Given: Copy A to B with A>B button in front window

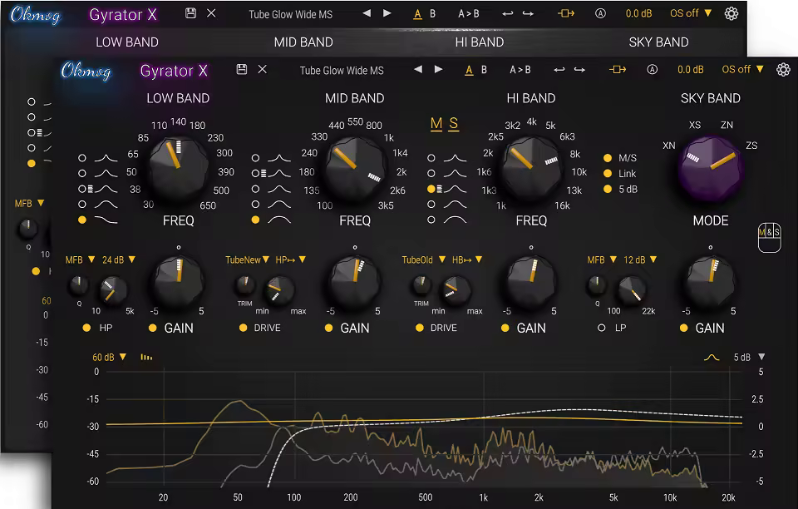Looking at the screenshot, I should (x=520, y=70).
